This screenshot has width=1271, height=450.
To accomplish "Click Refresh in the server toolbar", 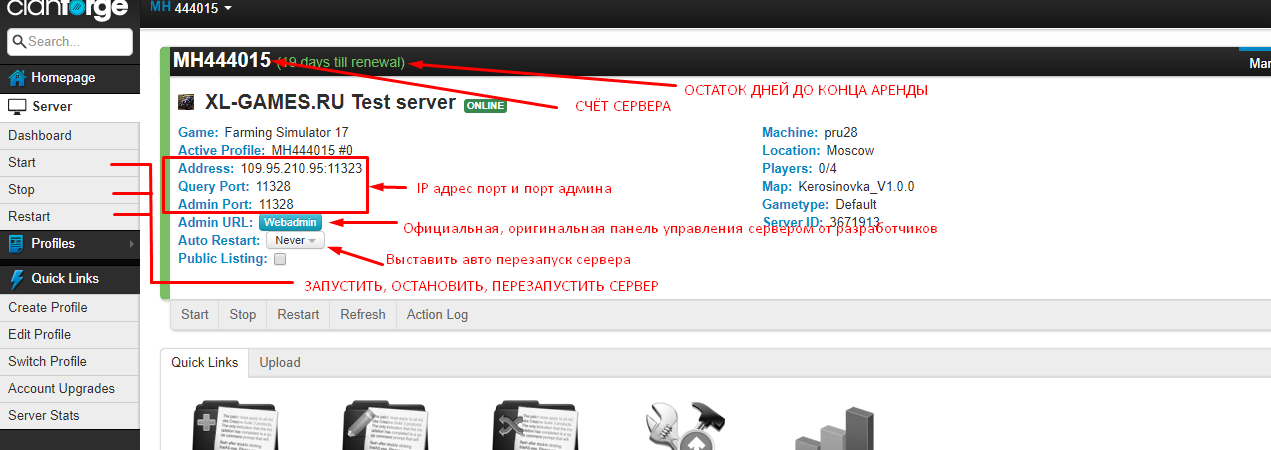I will click(x=362, y=314).
